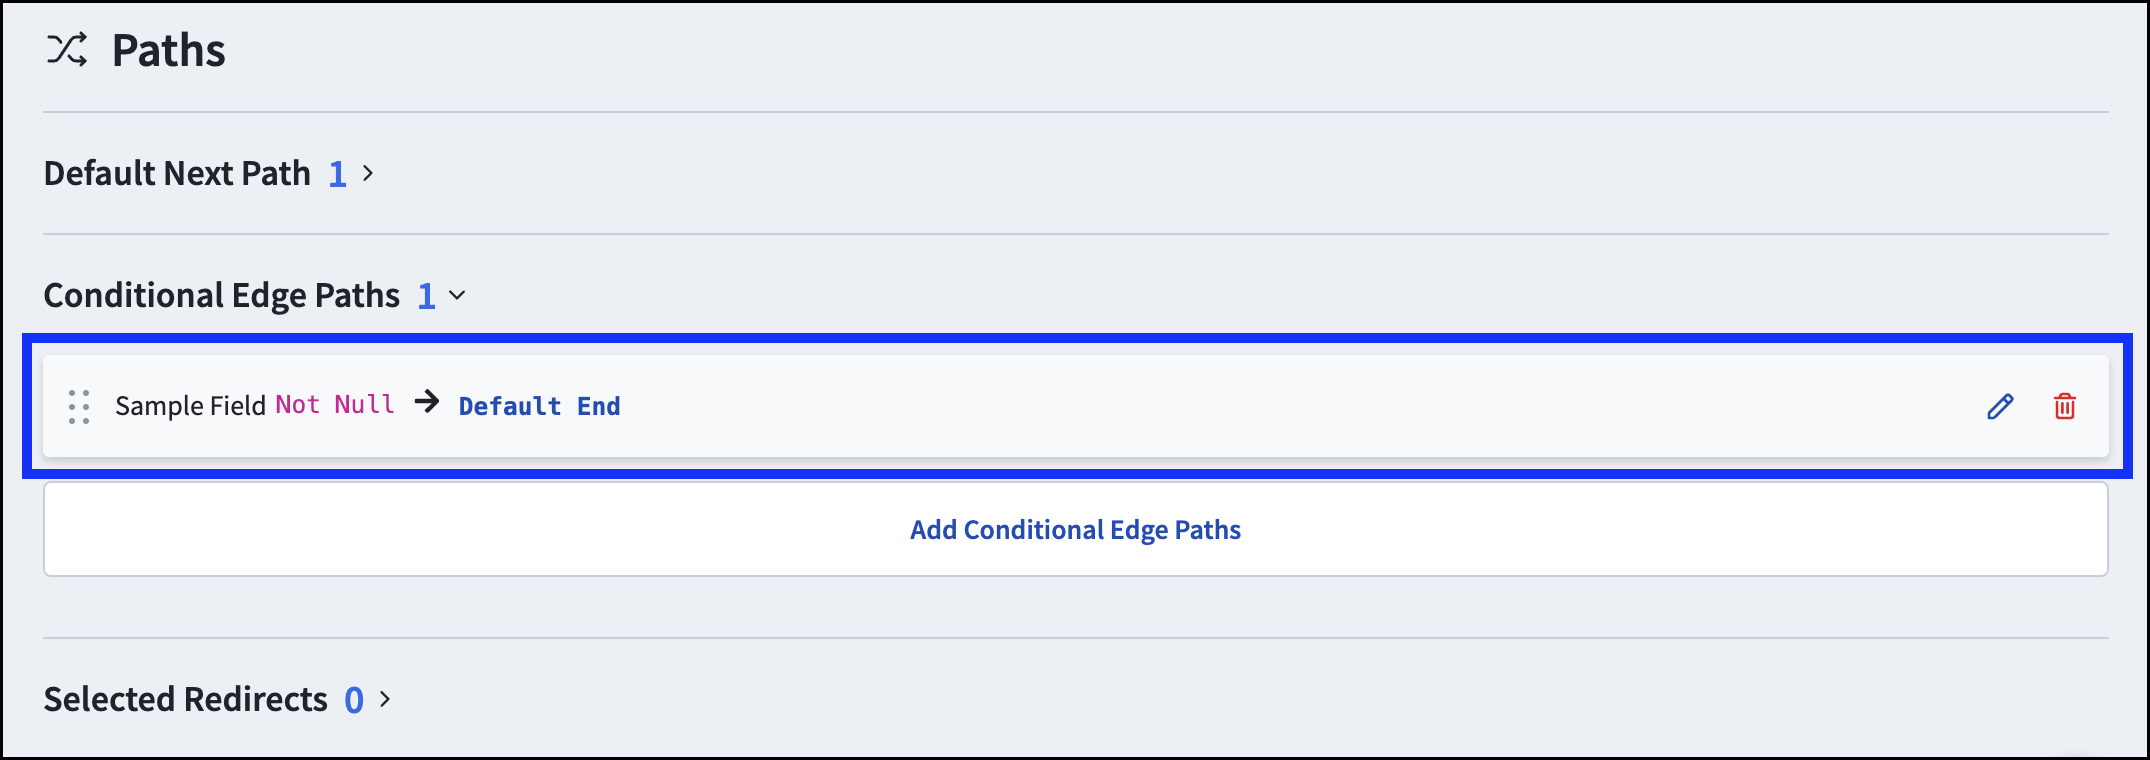The height and width of the screenshot is (760, 2150).
Task: Click Add Conditional Edge Paths button
Action: point(1076,529)
